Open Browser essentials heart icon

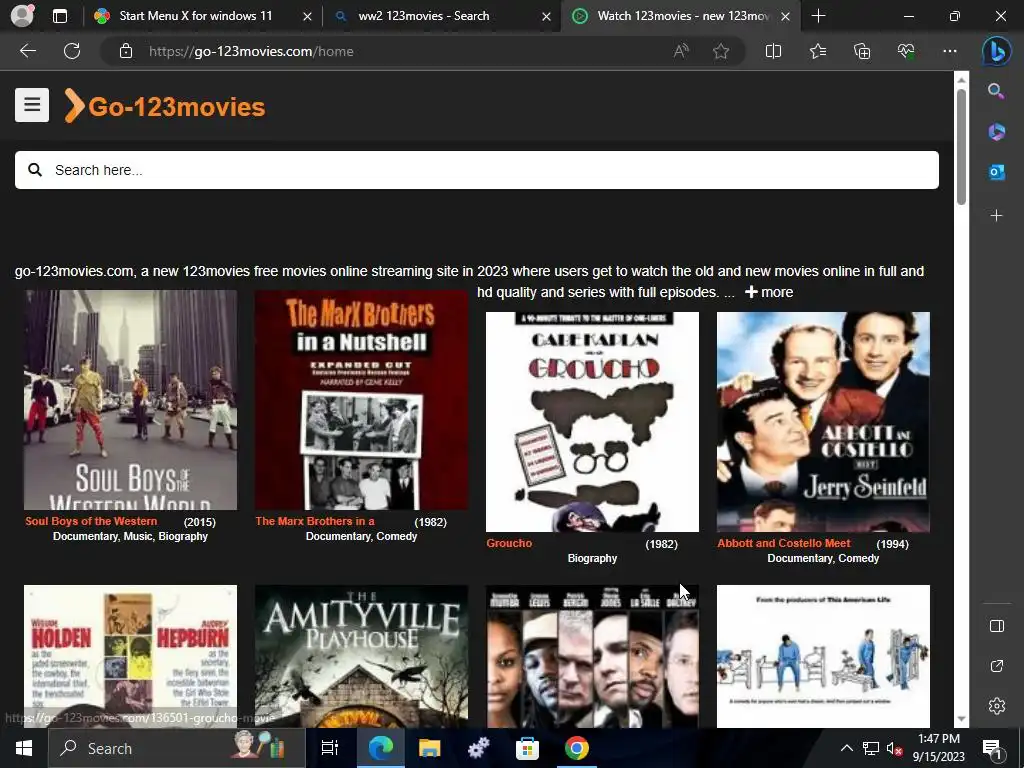(x=906, y=51)
